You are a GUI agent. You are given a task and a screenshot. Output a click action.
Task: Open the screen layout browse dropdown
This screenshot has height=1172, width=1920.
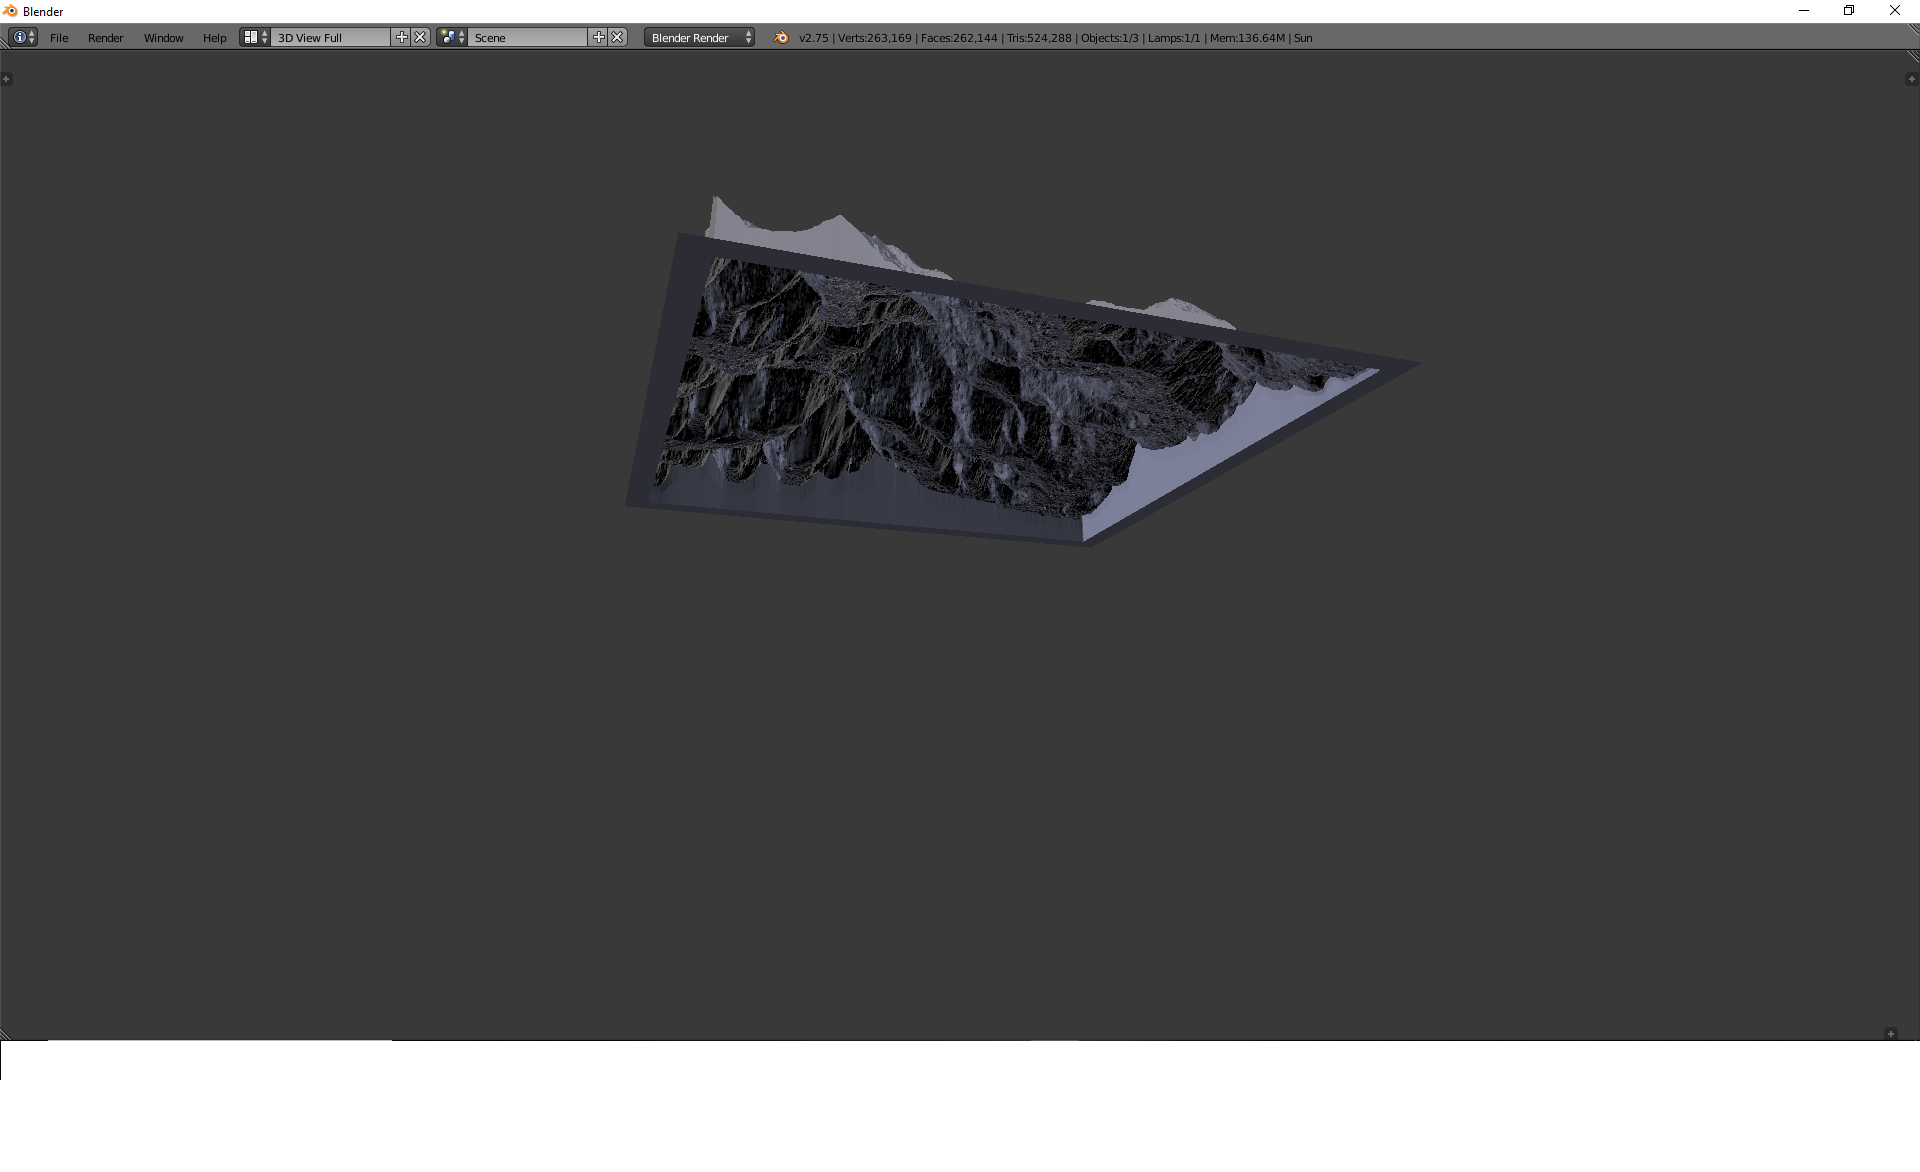point(254,37)
